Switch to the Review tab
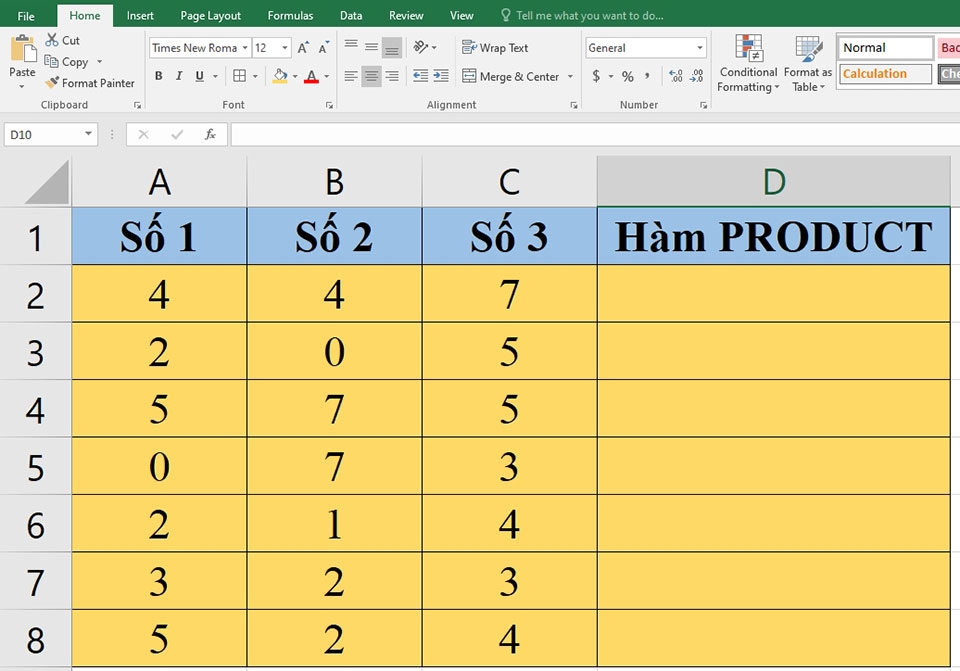 [x=406, y=16]
